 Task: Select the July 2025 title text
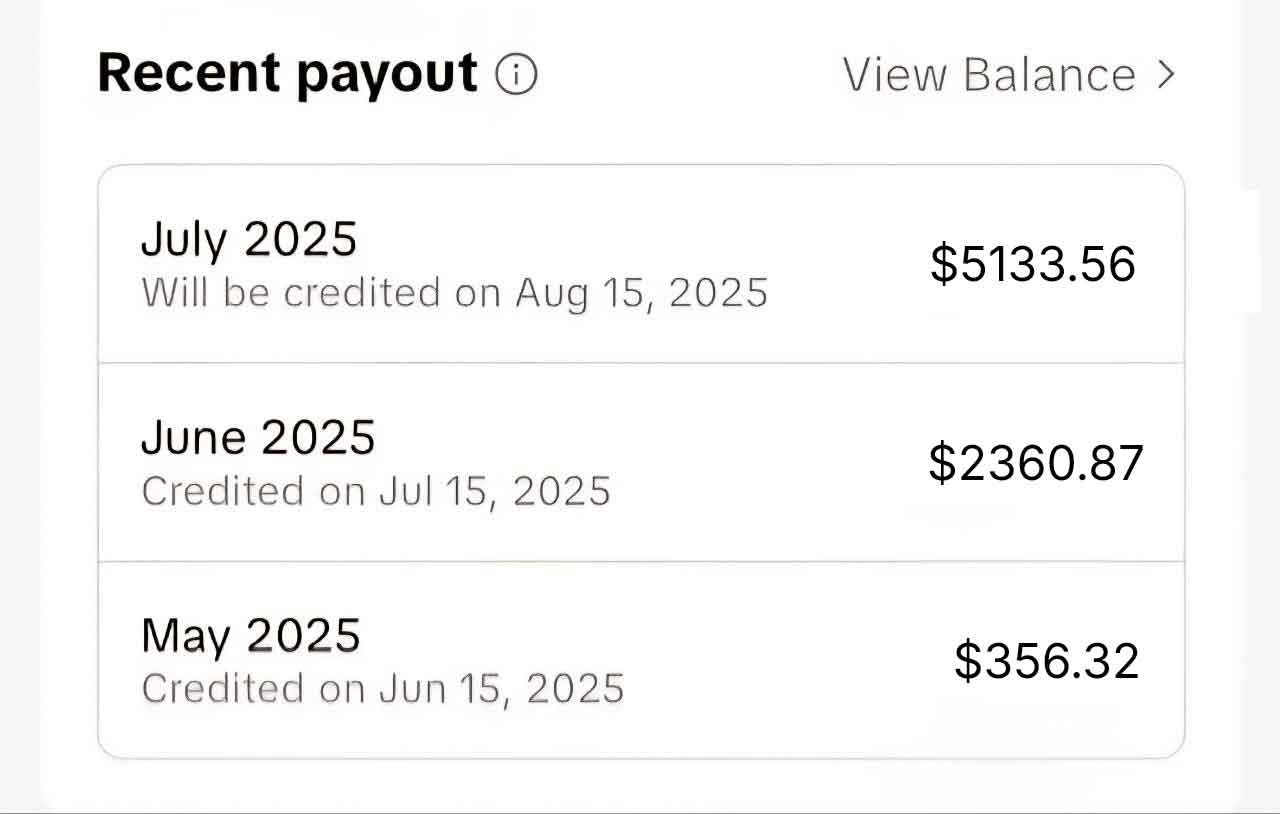248,239
